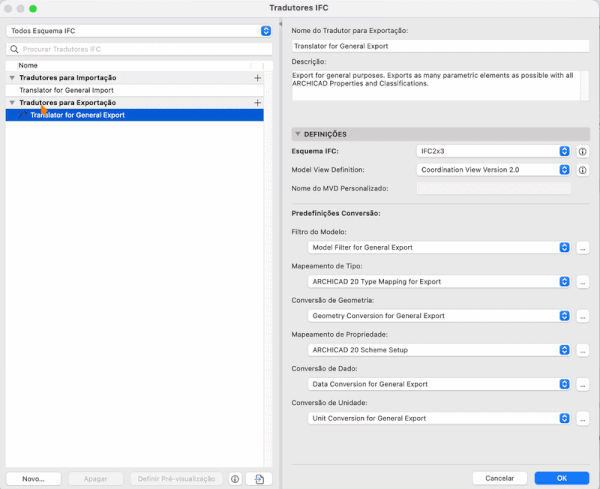Image resolution: width=600 pixels, height=489 pixels.
Task: Open ellipsis options for Conversão de Unidade
Action: coord(582,419)
